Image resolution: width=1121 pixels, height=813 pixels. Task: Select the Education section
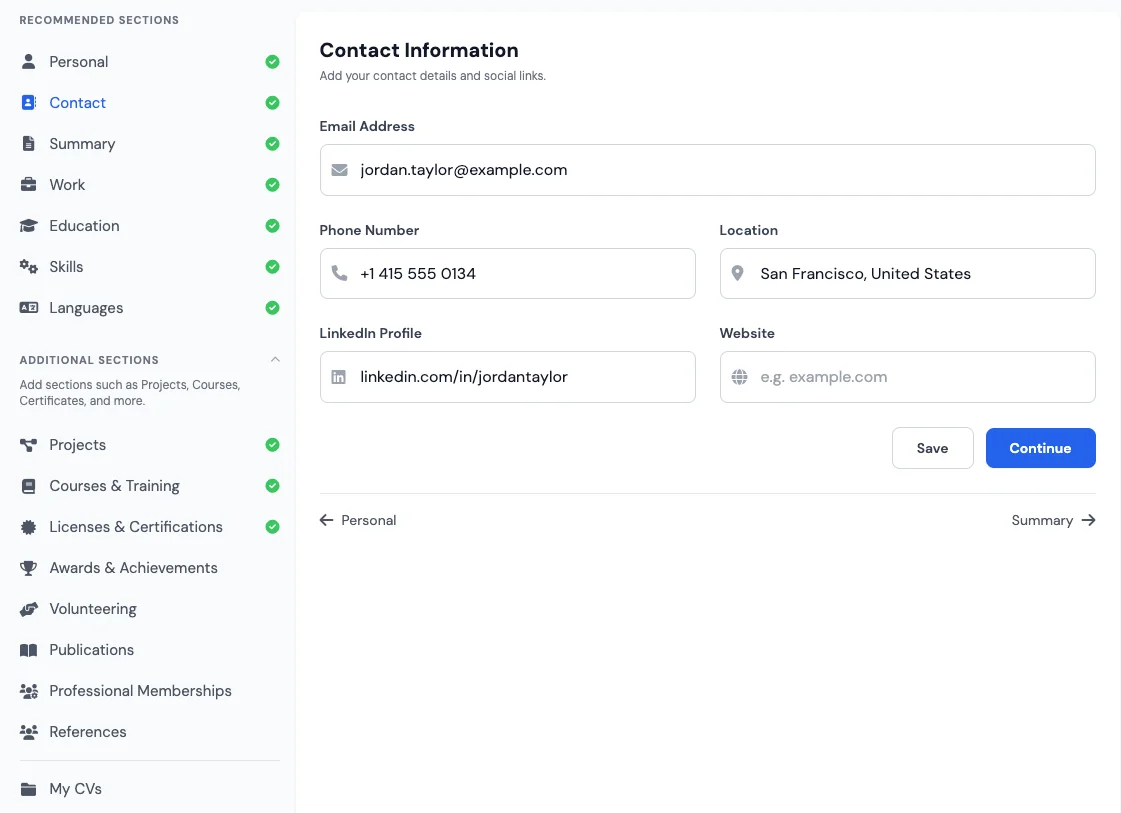click(149, 226)
